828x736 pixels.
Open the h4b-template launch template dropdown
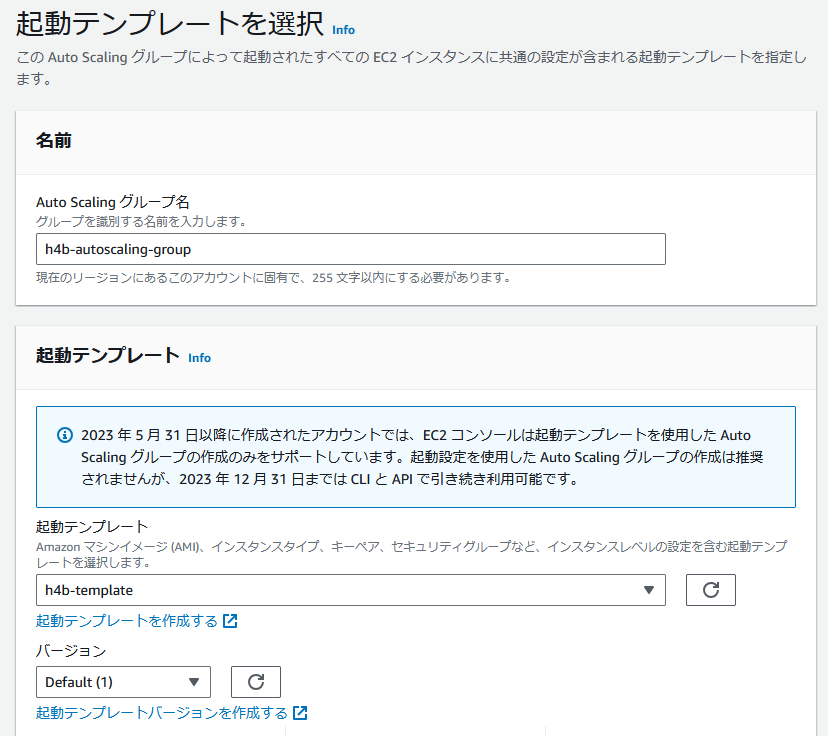[351, 590]
